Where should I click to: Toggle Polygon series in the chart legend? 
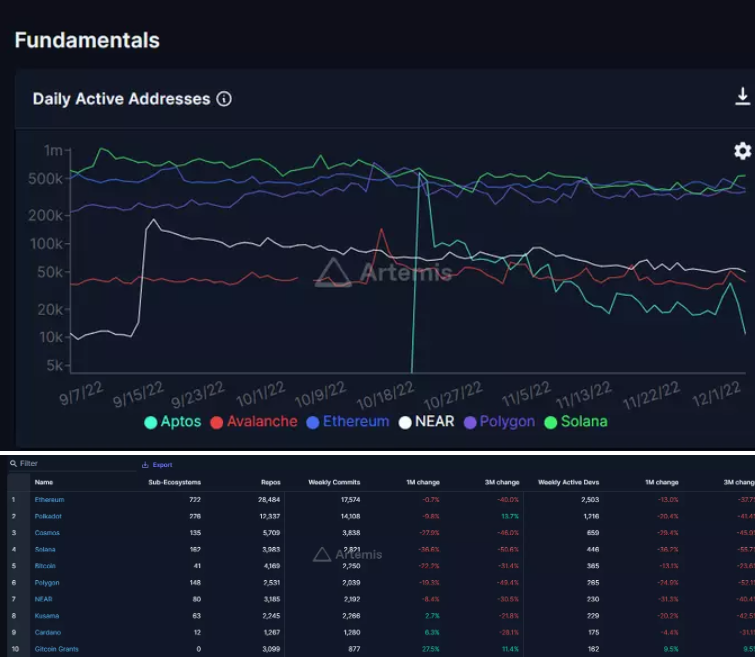coord(499,421)
